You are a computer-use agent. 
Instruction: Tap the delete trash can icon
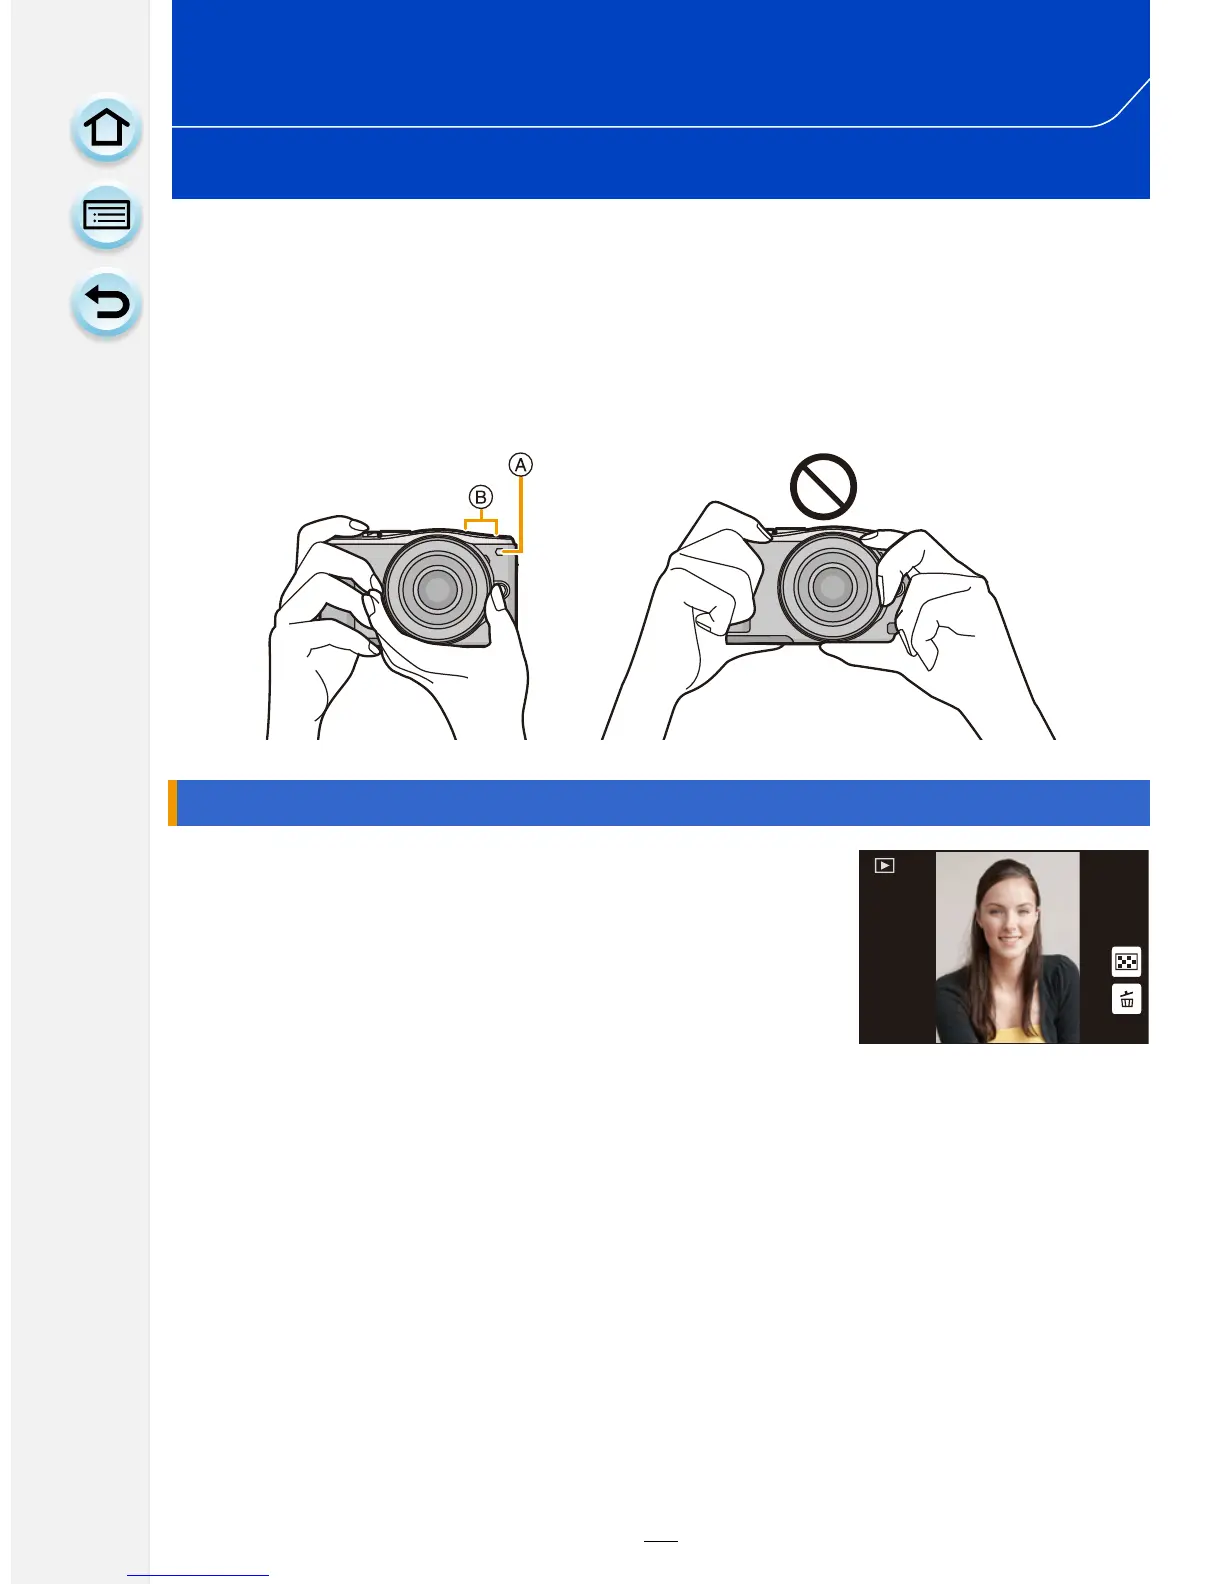(1126, 999)
